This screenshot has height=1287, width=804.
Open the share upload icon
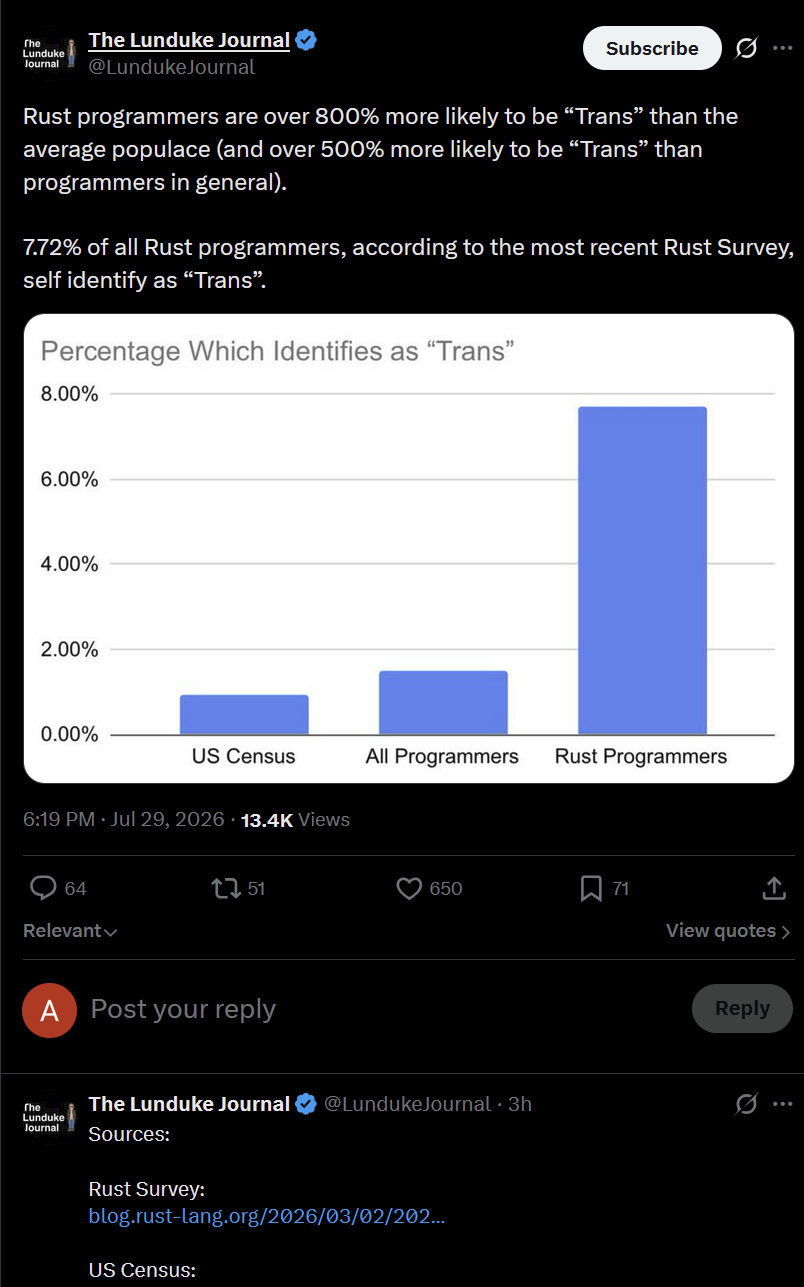[x=774, y=888]
